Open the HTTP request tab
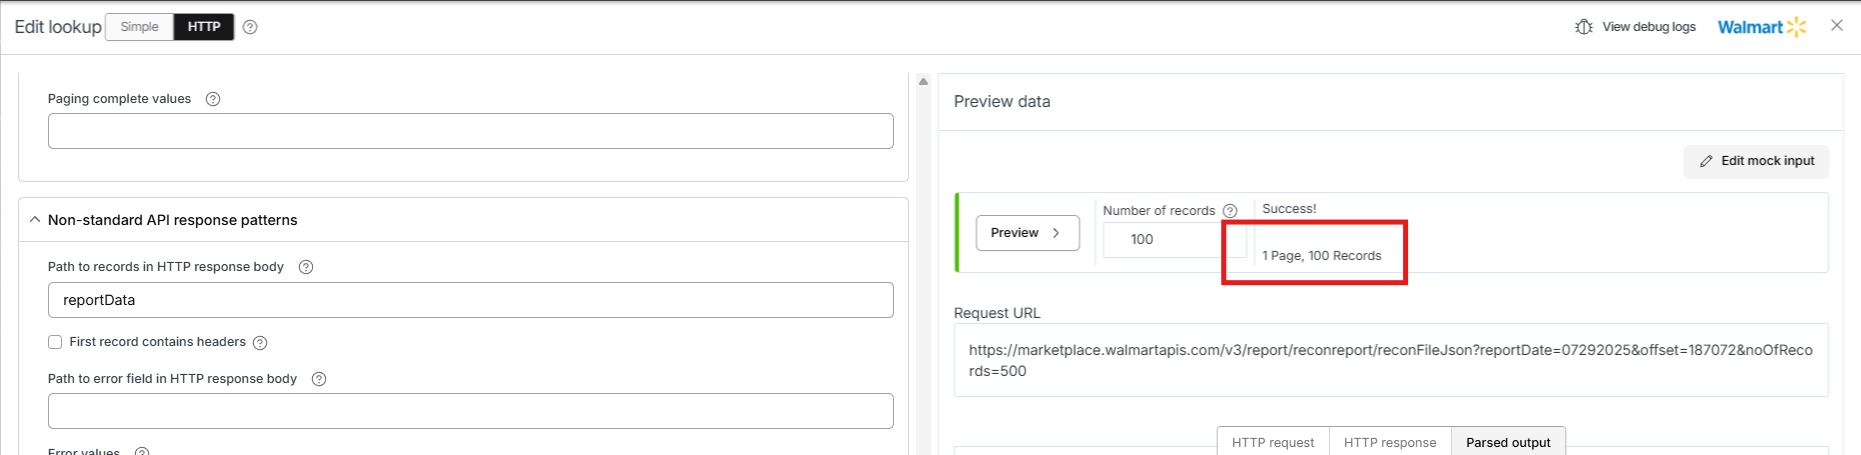The width and height of the screenshot is (1861, 455). (x=1273, y=442)
